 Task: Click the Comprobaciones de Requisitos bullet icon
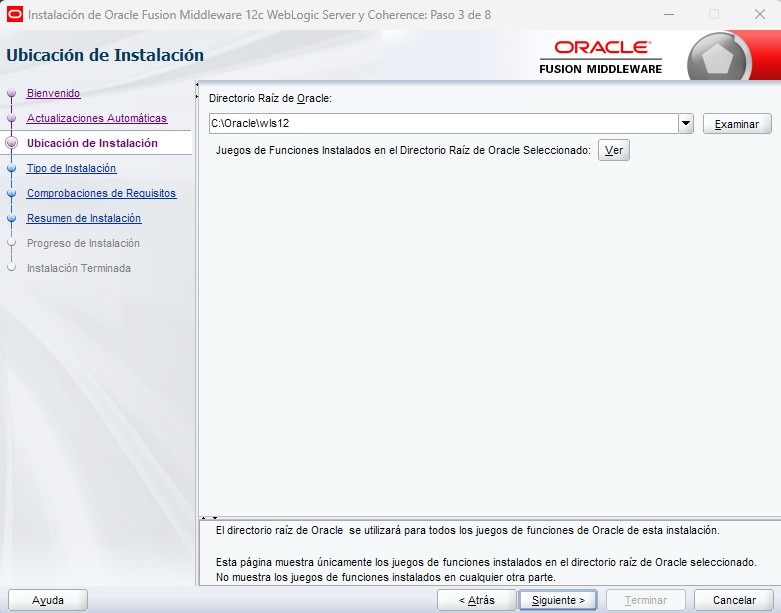click(12, 193)
